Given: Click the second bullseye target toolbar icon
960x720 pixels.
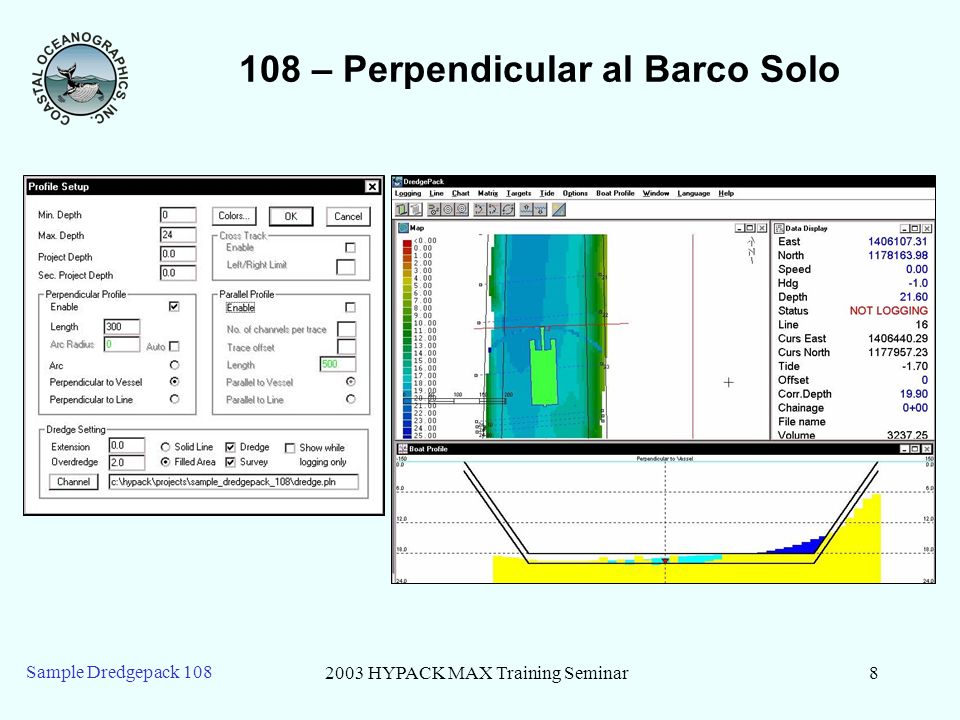Looking at the screenshot, I should (462, 209).
